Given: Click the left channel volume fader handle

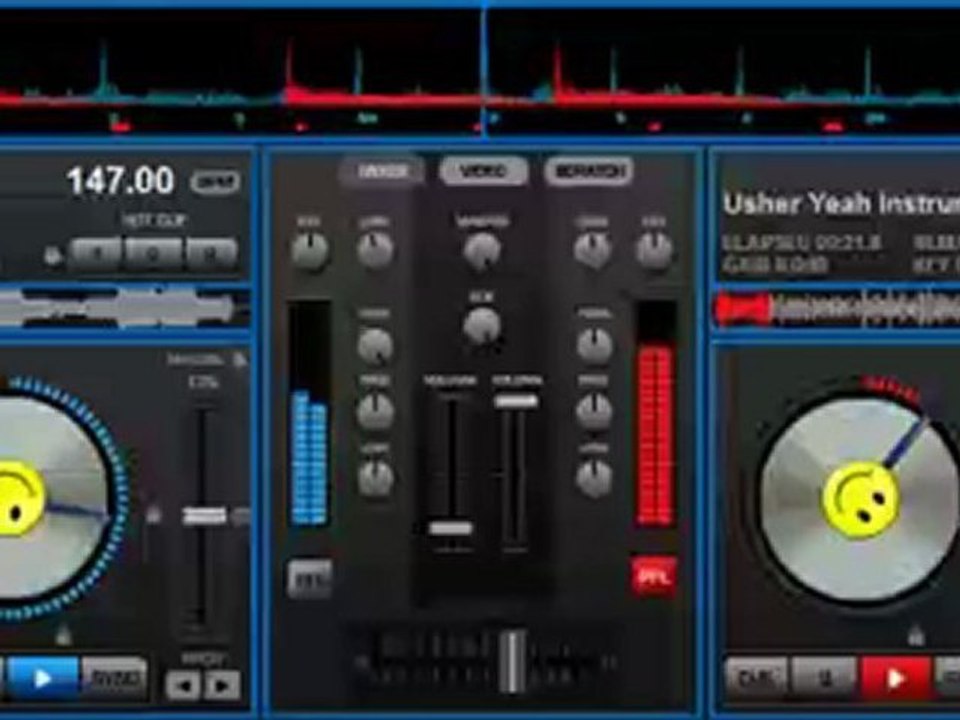Looking at the screenshot, I should 451,528.
